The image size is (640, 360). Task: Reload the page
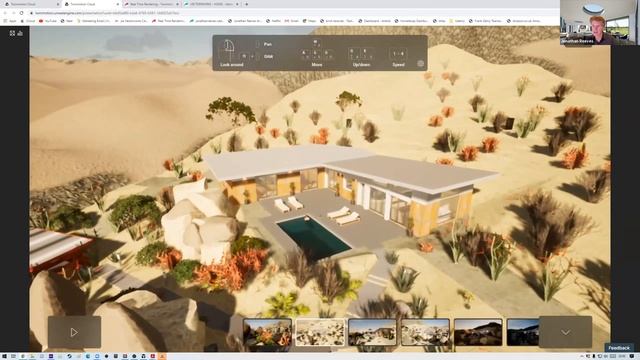22,13
